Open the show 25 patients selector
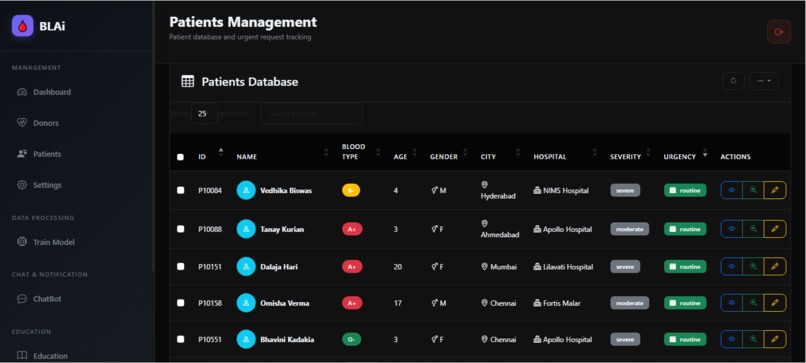This screenshot has height=363, width=806. click(x=204, y=114)
